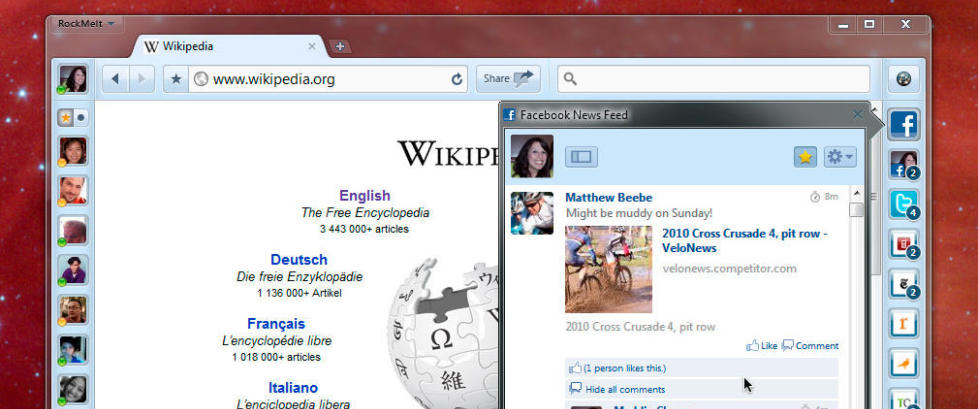The width and height of the screenshot is (978, 409).
Task: Bookmark page with address bar star
Action: pyautogui.click(x=177, y=79)
